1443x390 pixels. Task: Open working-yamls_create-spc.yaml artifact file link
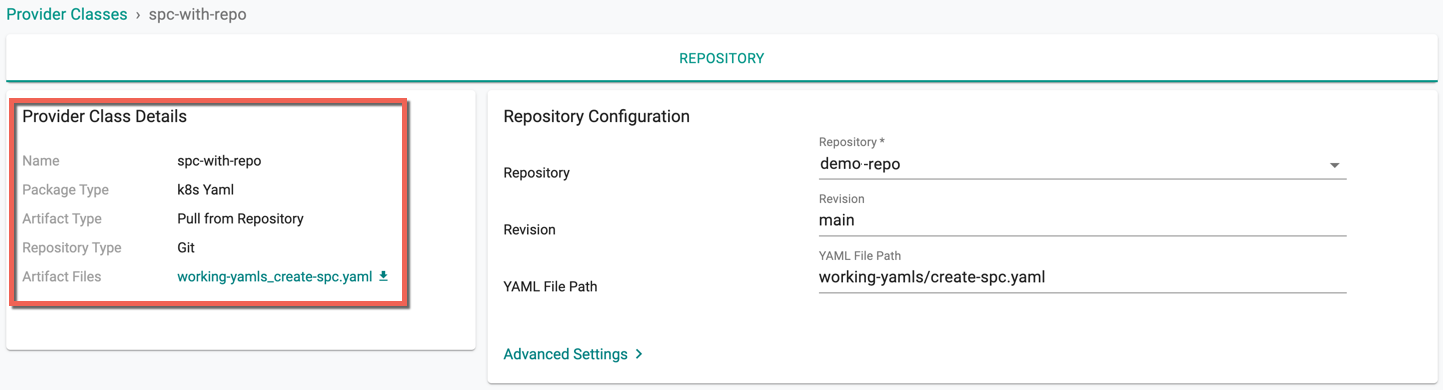coord(275,277)
